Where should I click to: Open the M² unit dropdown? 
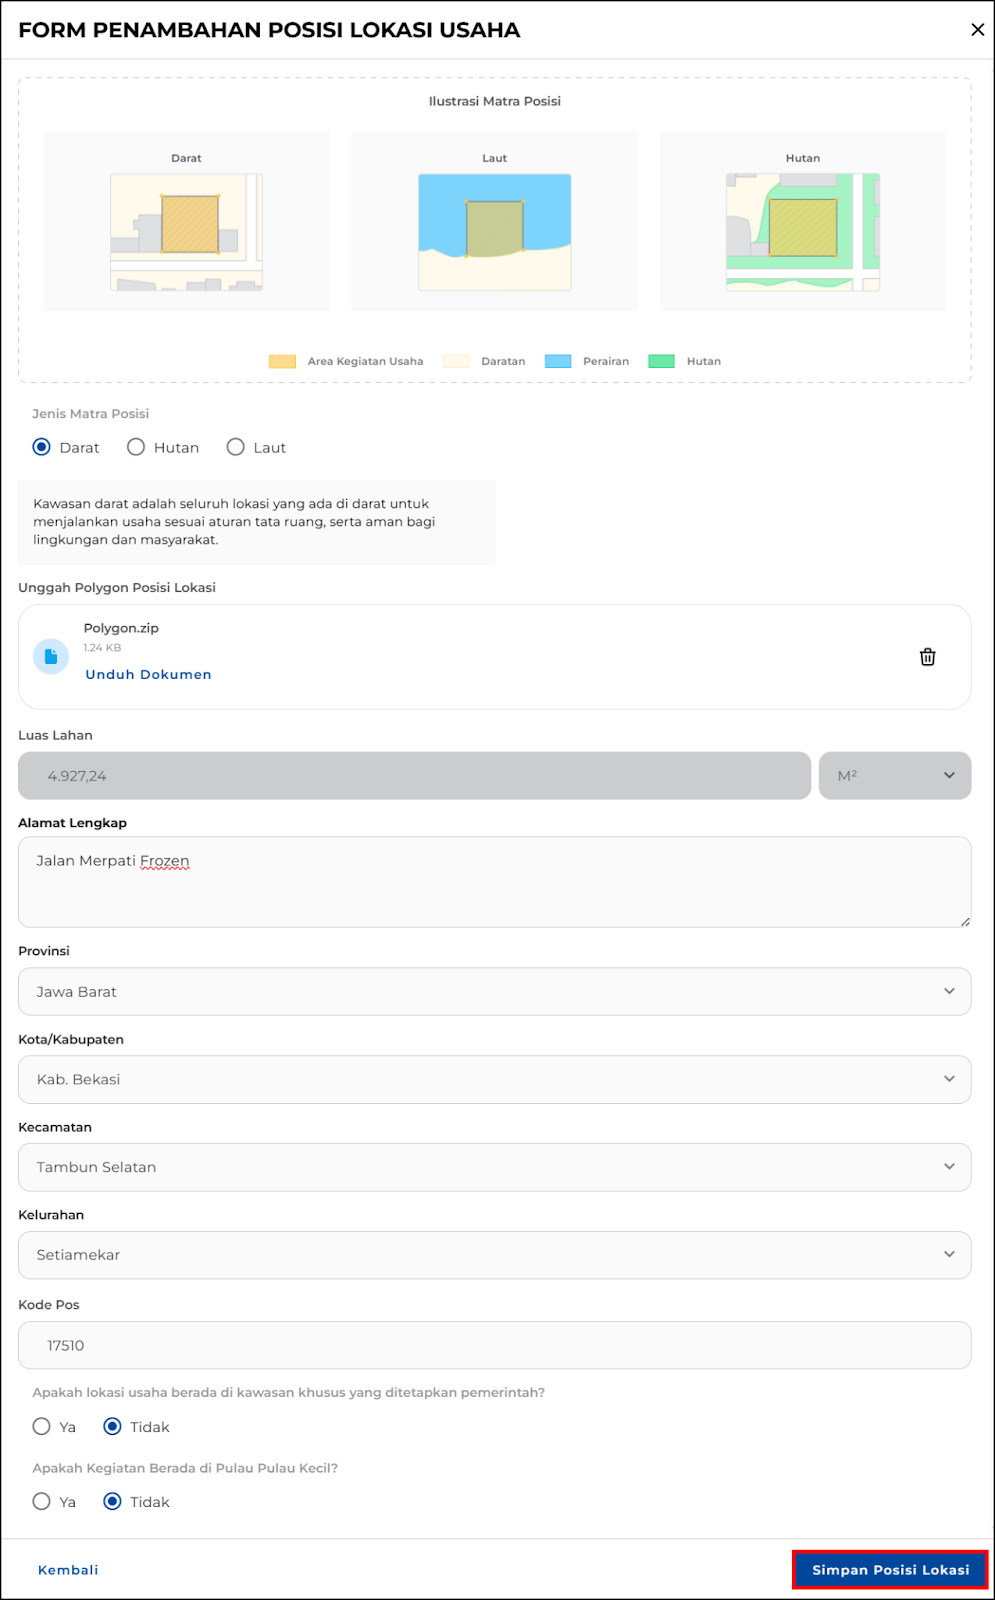point(894,776)
